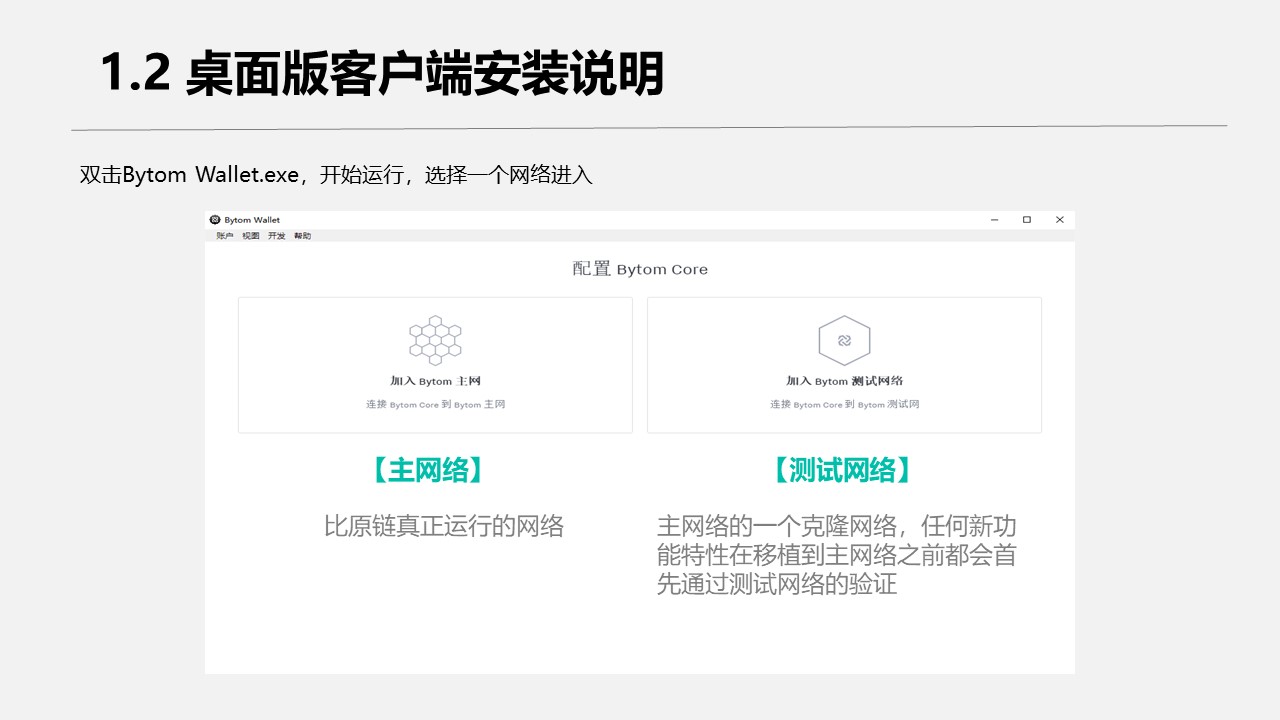Minimize the Bytom Wallet window
Screen dimensions: 1280x720
click(994, 220)
